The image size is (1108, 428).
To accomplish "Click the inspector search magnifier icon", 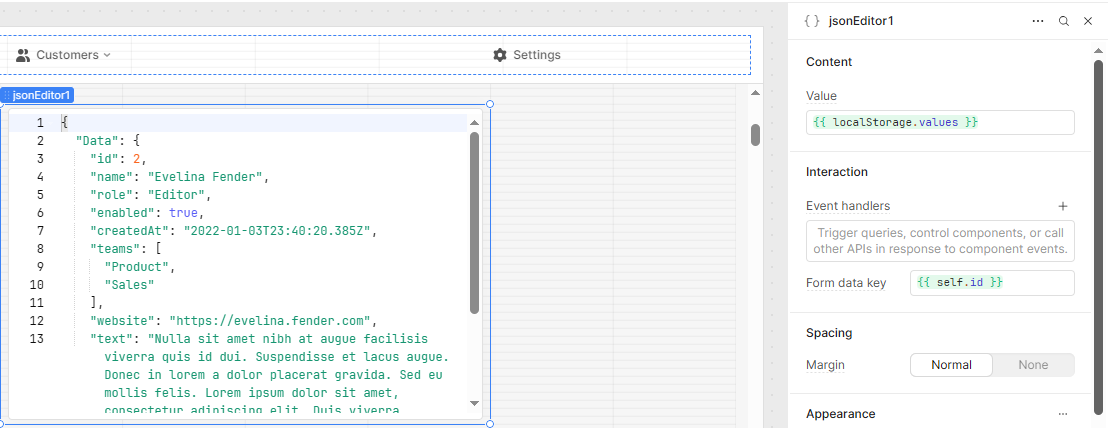I will click(x=1064, y=20).
